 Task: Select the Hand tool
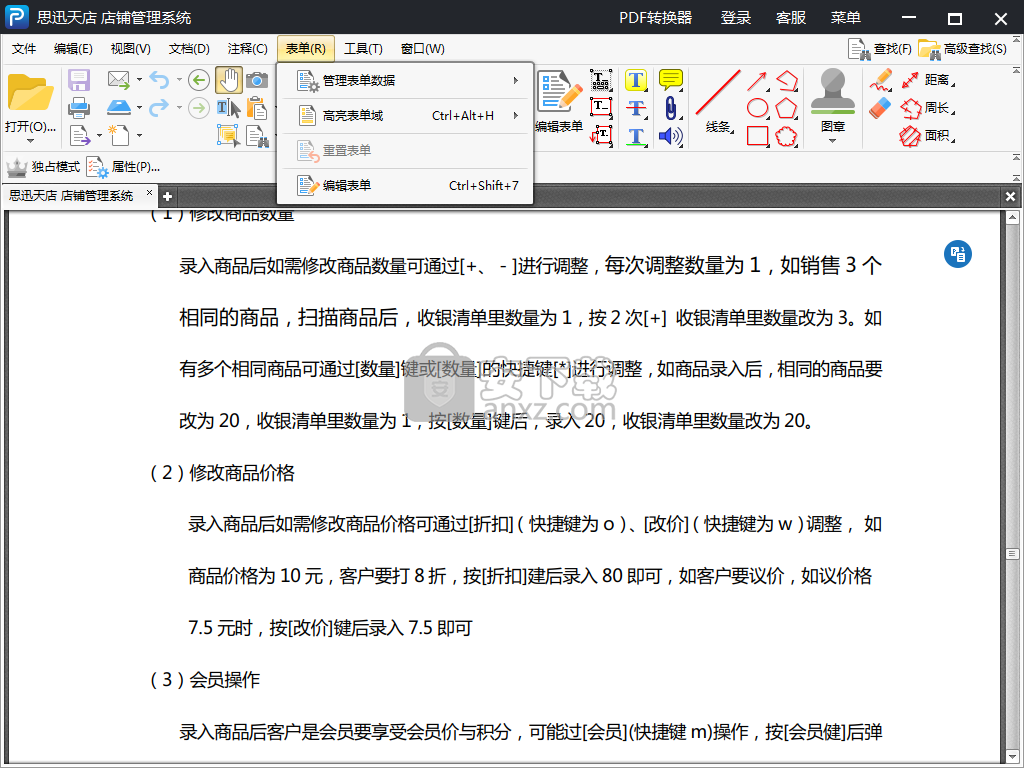pyautogui.click(x=229, y=80)
